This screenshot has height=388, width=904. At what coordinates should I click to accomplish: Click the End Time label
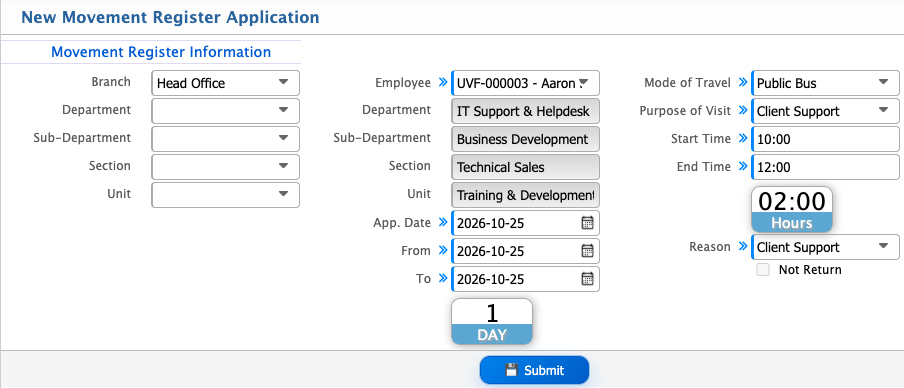point(704,167)
